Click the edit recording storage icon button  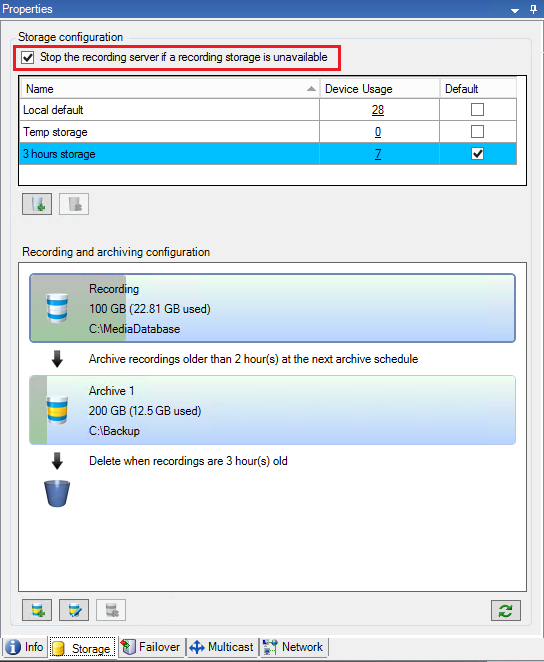[x=74, y=610]
